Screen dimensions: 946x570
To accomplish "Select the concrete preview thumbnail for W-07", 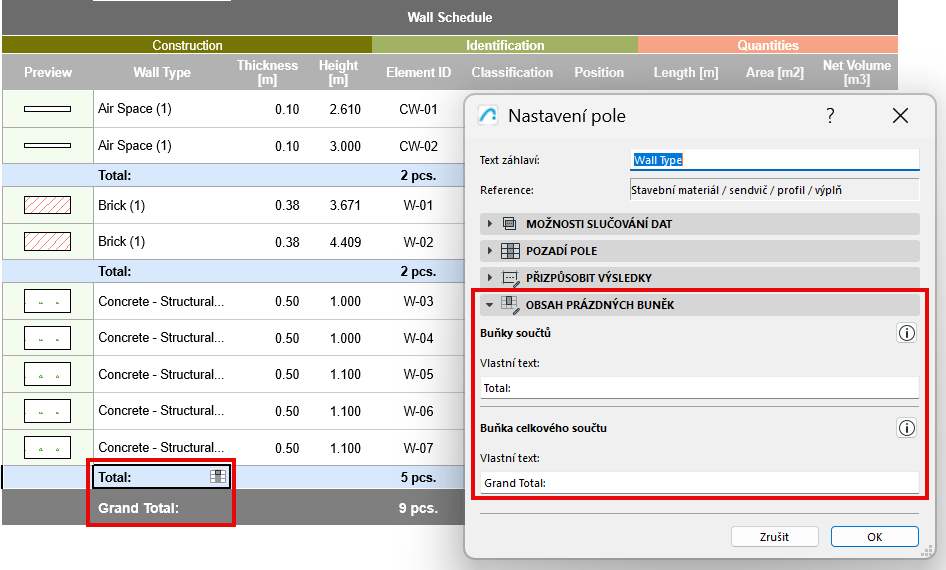I will pyautogui.click(x=47, y=448).
